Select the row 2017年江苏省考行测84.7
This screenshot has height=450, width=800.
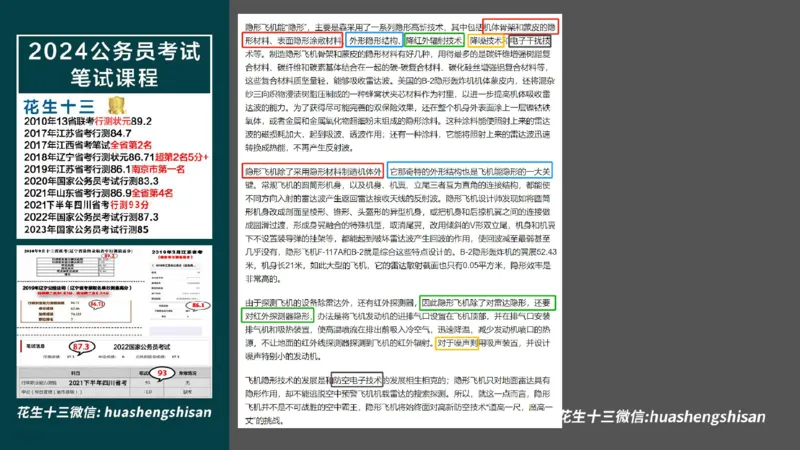pos(78,133)
